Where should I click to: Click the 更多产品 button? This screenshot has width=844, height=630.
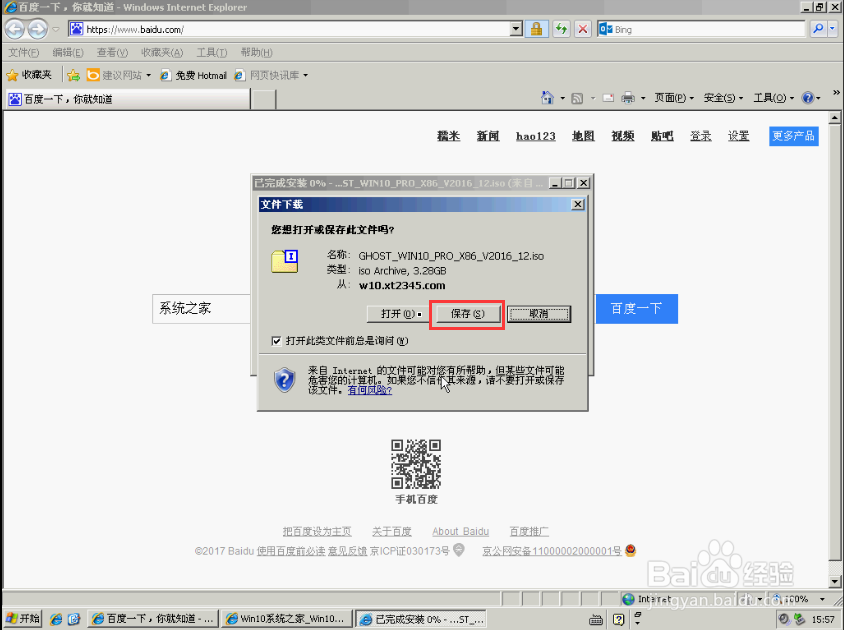(793, 136)
